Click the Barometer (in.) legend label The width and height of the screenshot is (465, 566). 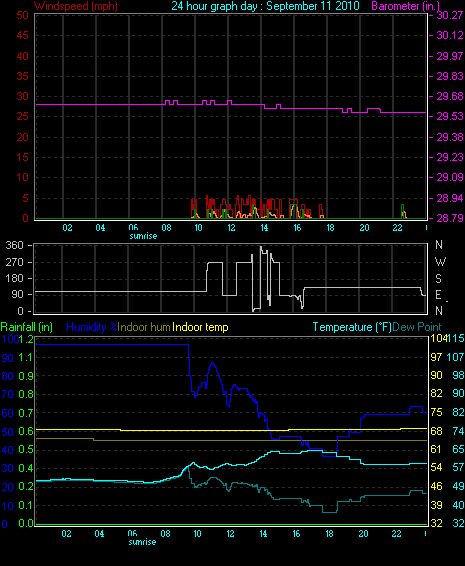click(x=406, y=6)
